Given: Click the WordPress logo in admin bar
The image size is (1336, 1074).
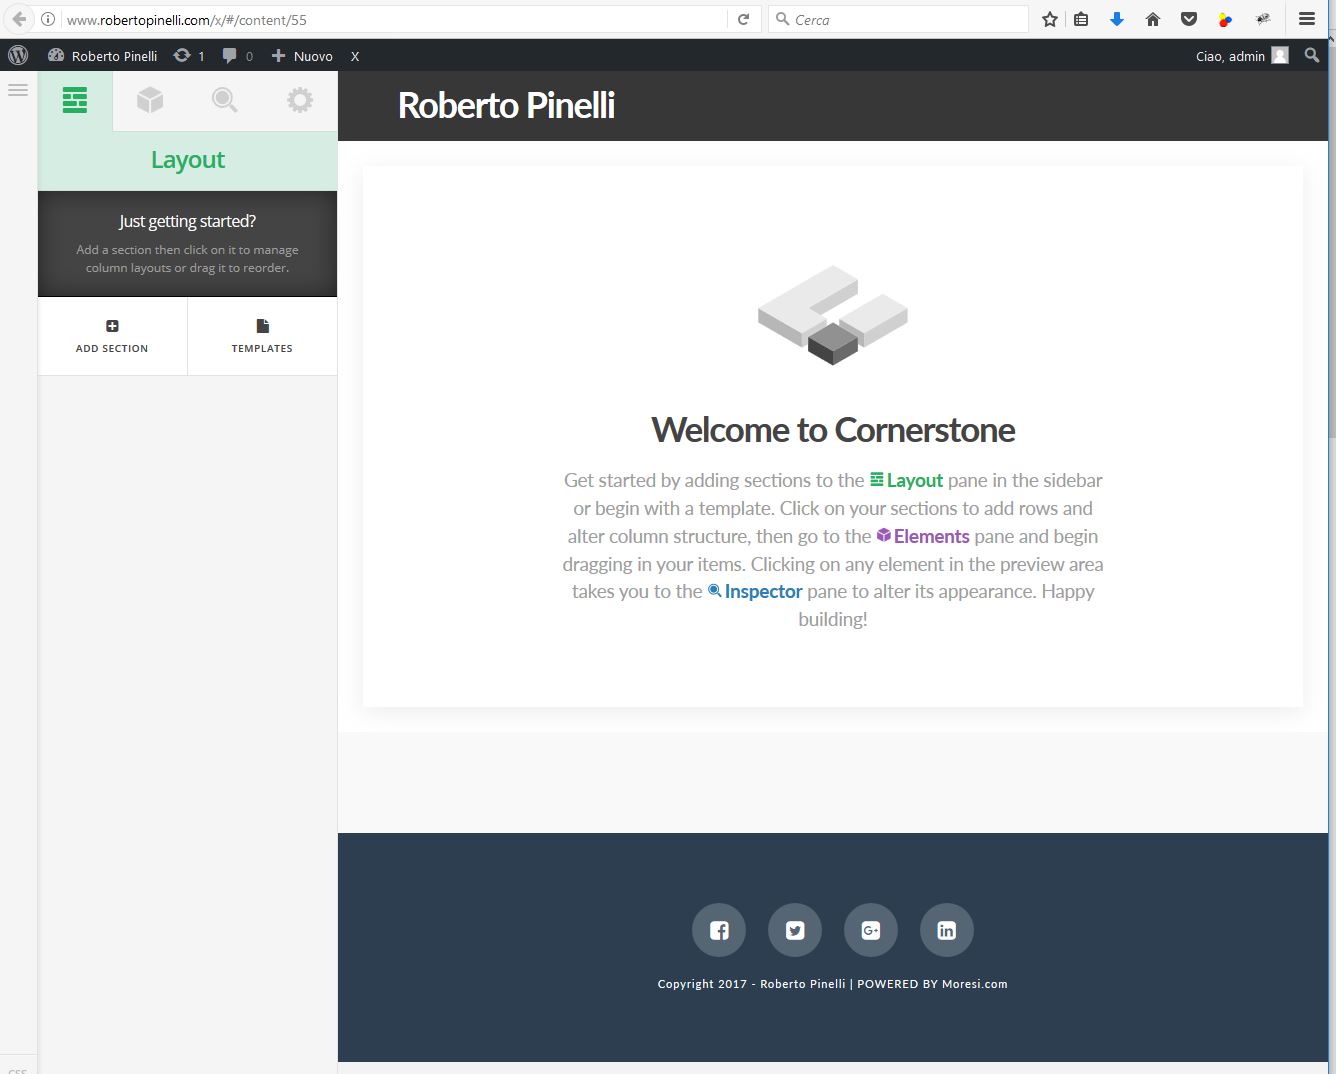Looking at the screenshot, I should [x=18, y=56].
